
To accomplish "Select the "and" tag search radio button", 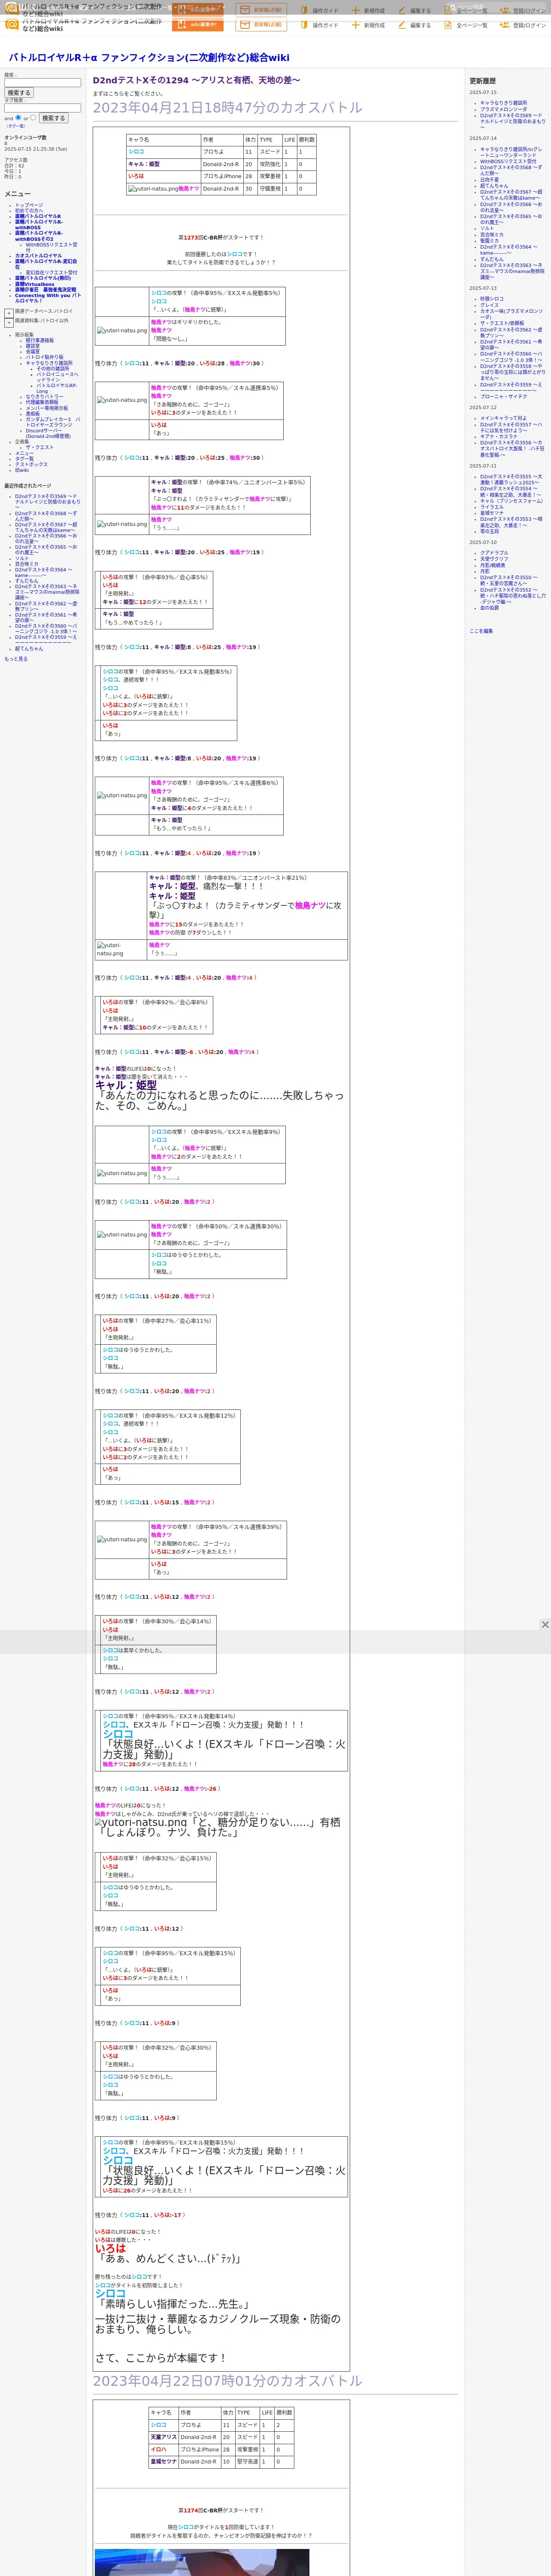I will [18, 117].
